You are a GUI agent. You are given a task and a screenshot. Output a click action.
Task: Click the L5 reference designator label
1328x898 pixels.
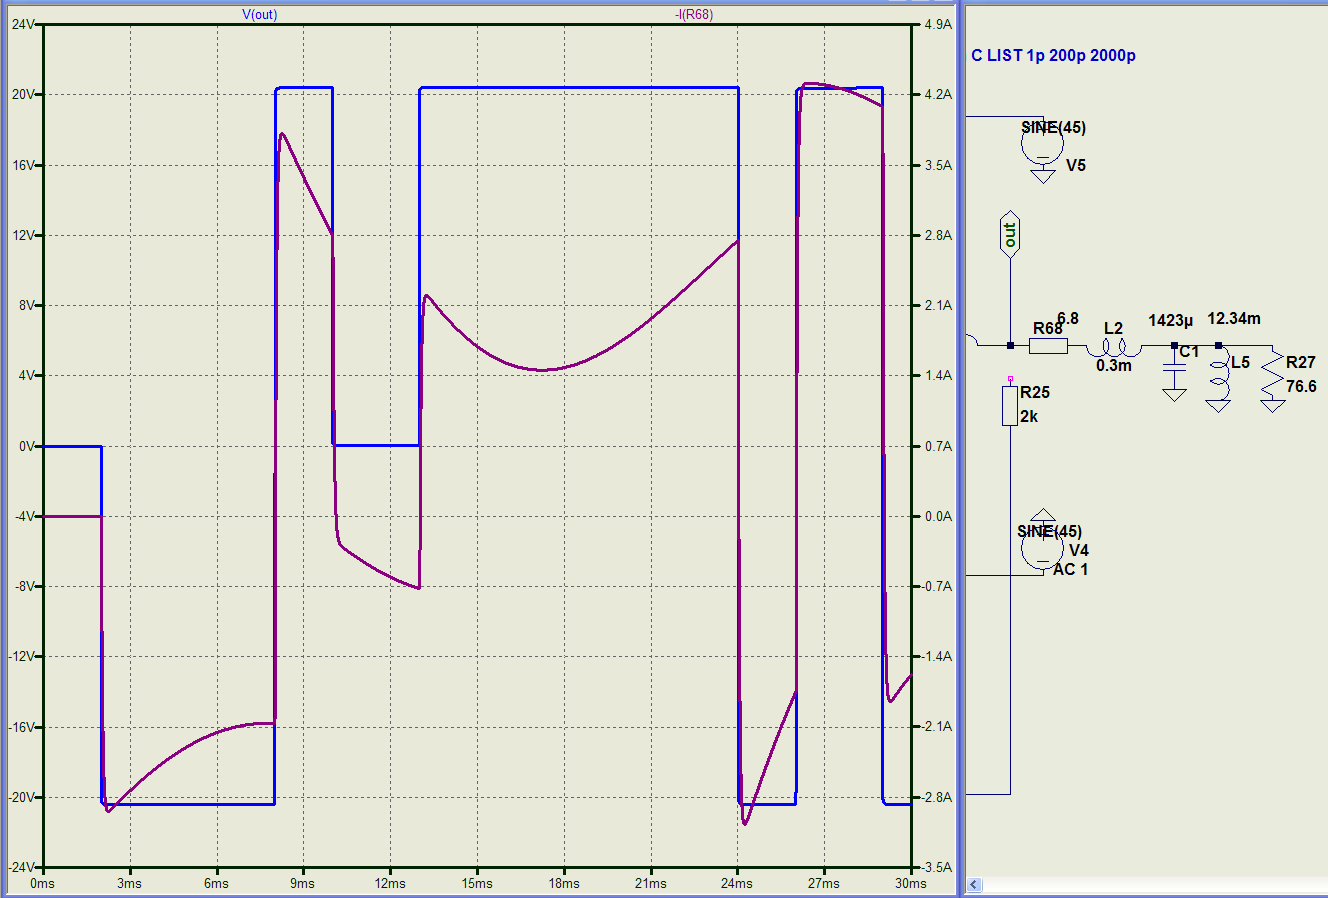click(x=1240, y=362)
